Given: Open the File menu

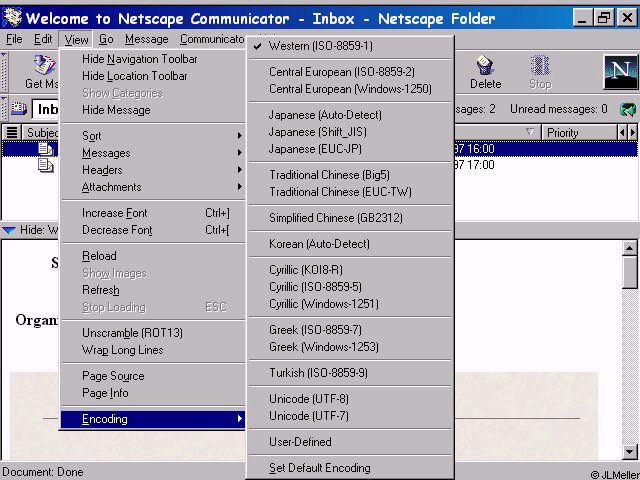Looking at the screenshot, I should (14, 39).
